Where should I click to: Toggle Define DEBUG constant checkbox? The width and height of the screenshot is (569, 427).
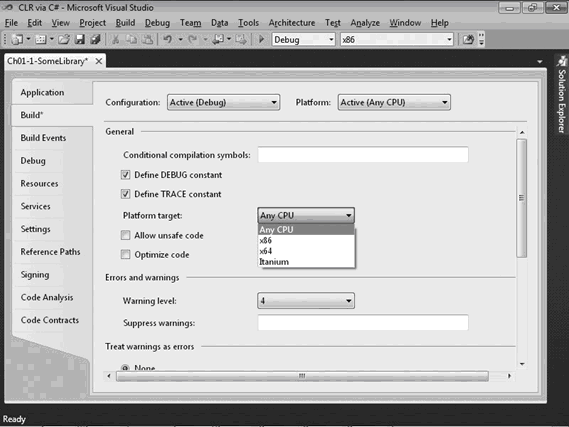(126, 175)
